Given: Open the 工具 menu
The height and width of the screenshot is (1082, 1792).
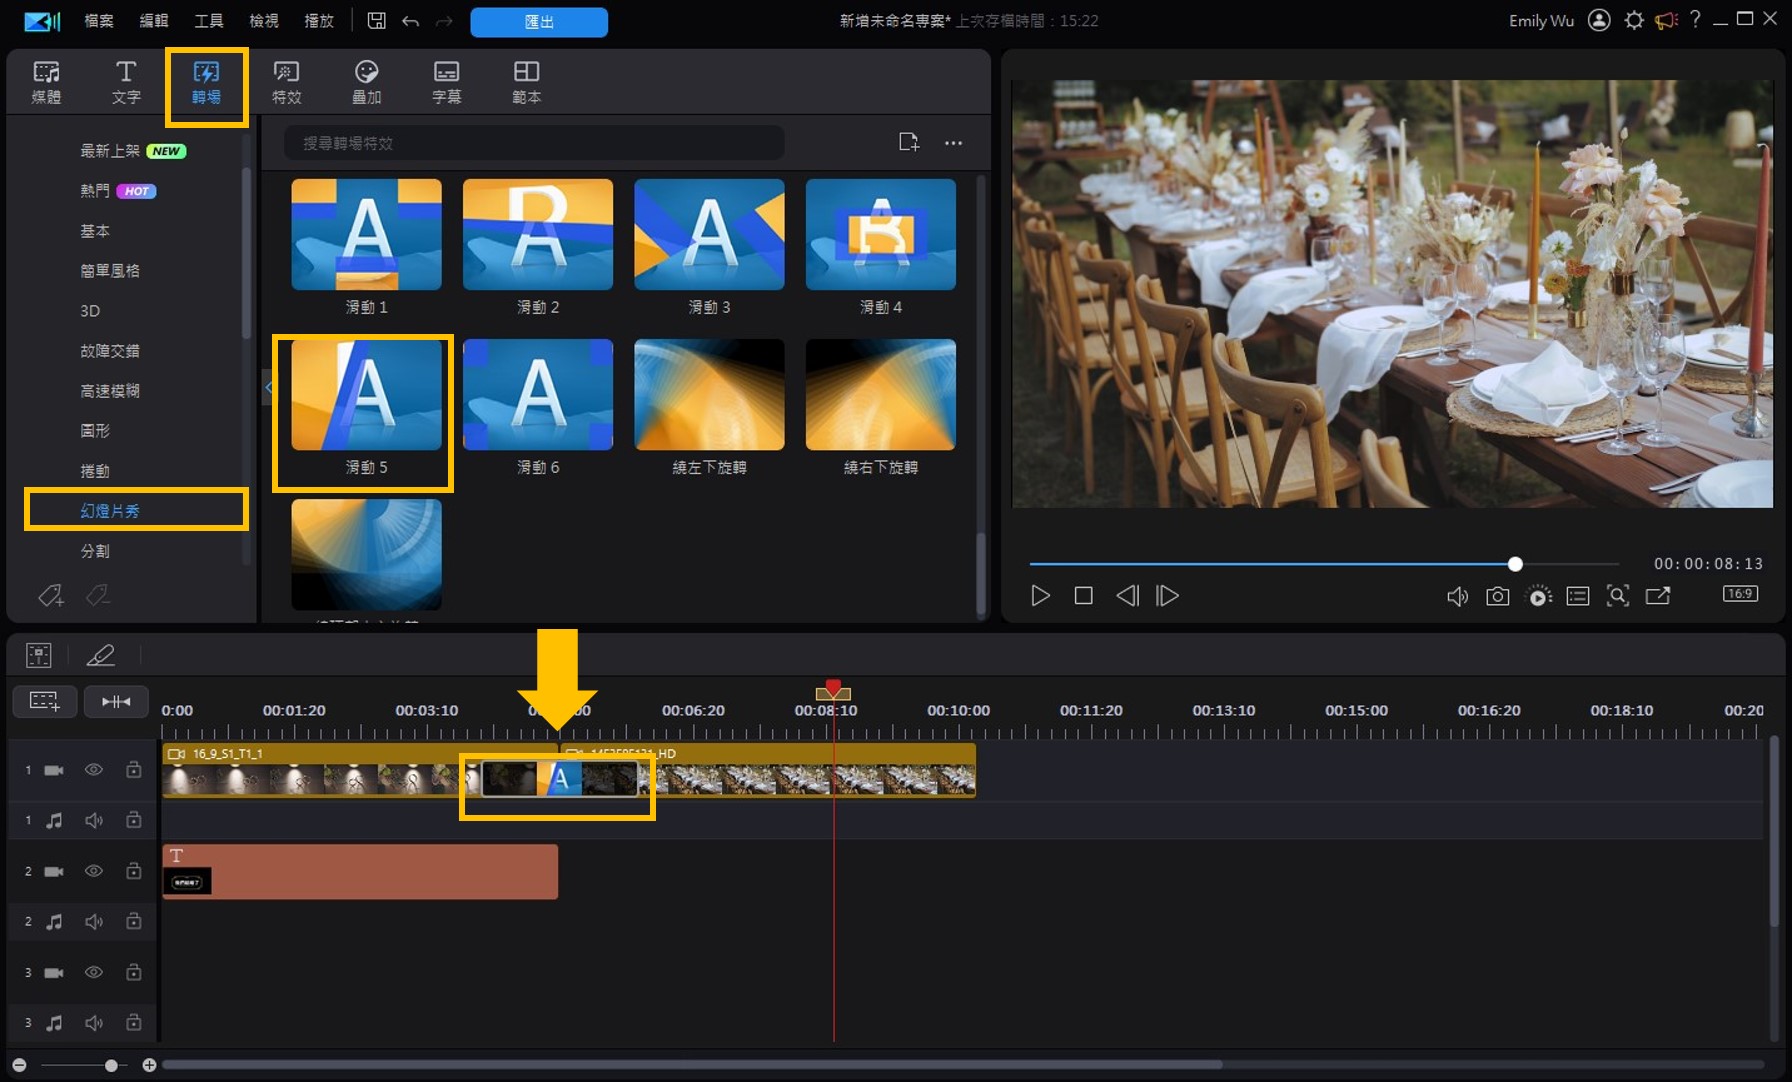Looking at the screenshot, I should click(208, 21).
